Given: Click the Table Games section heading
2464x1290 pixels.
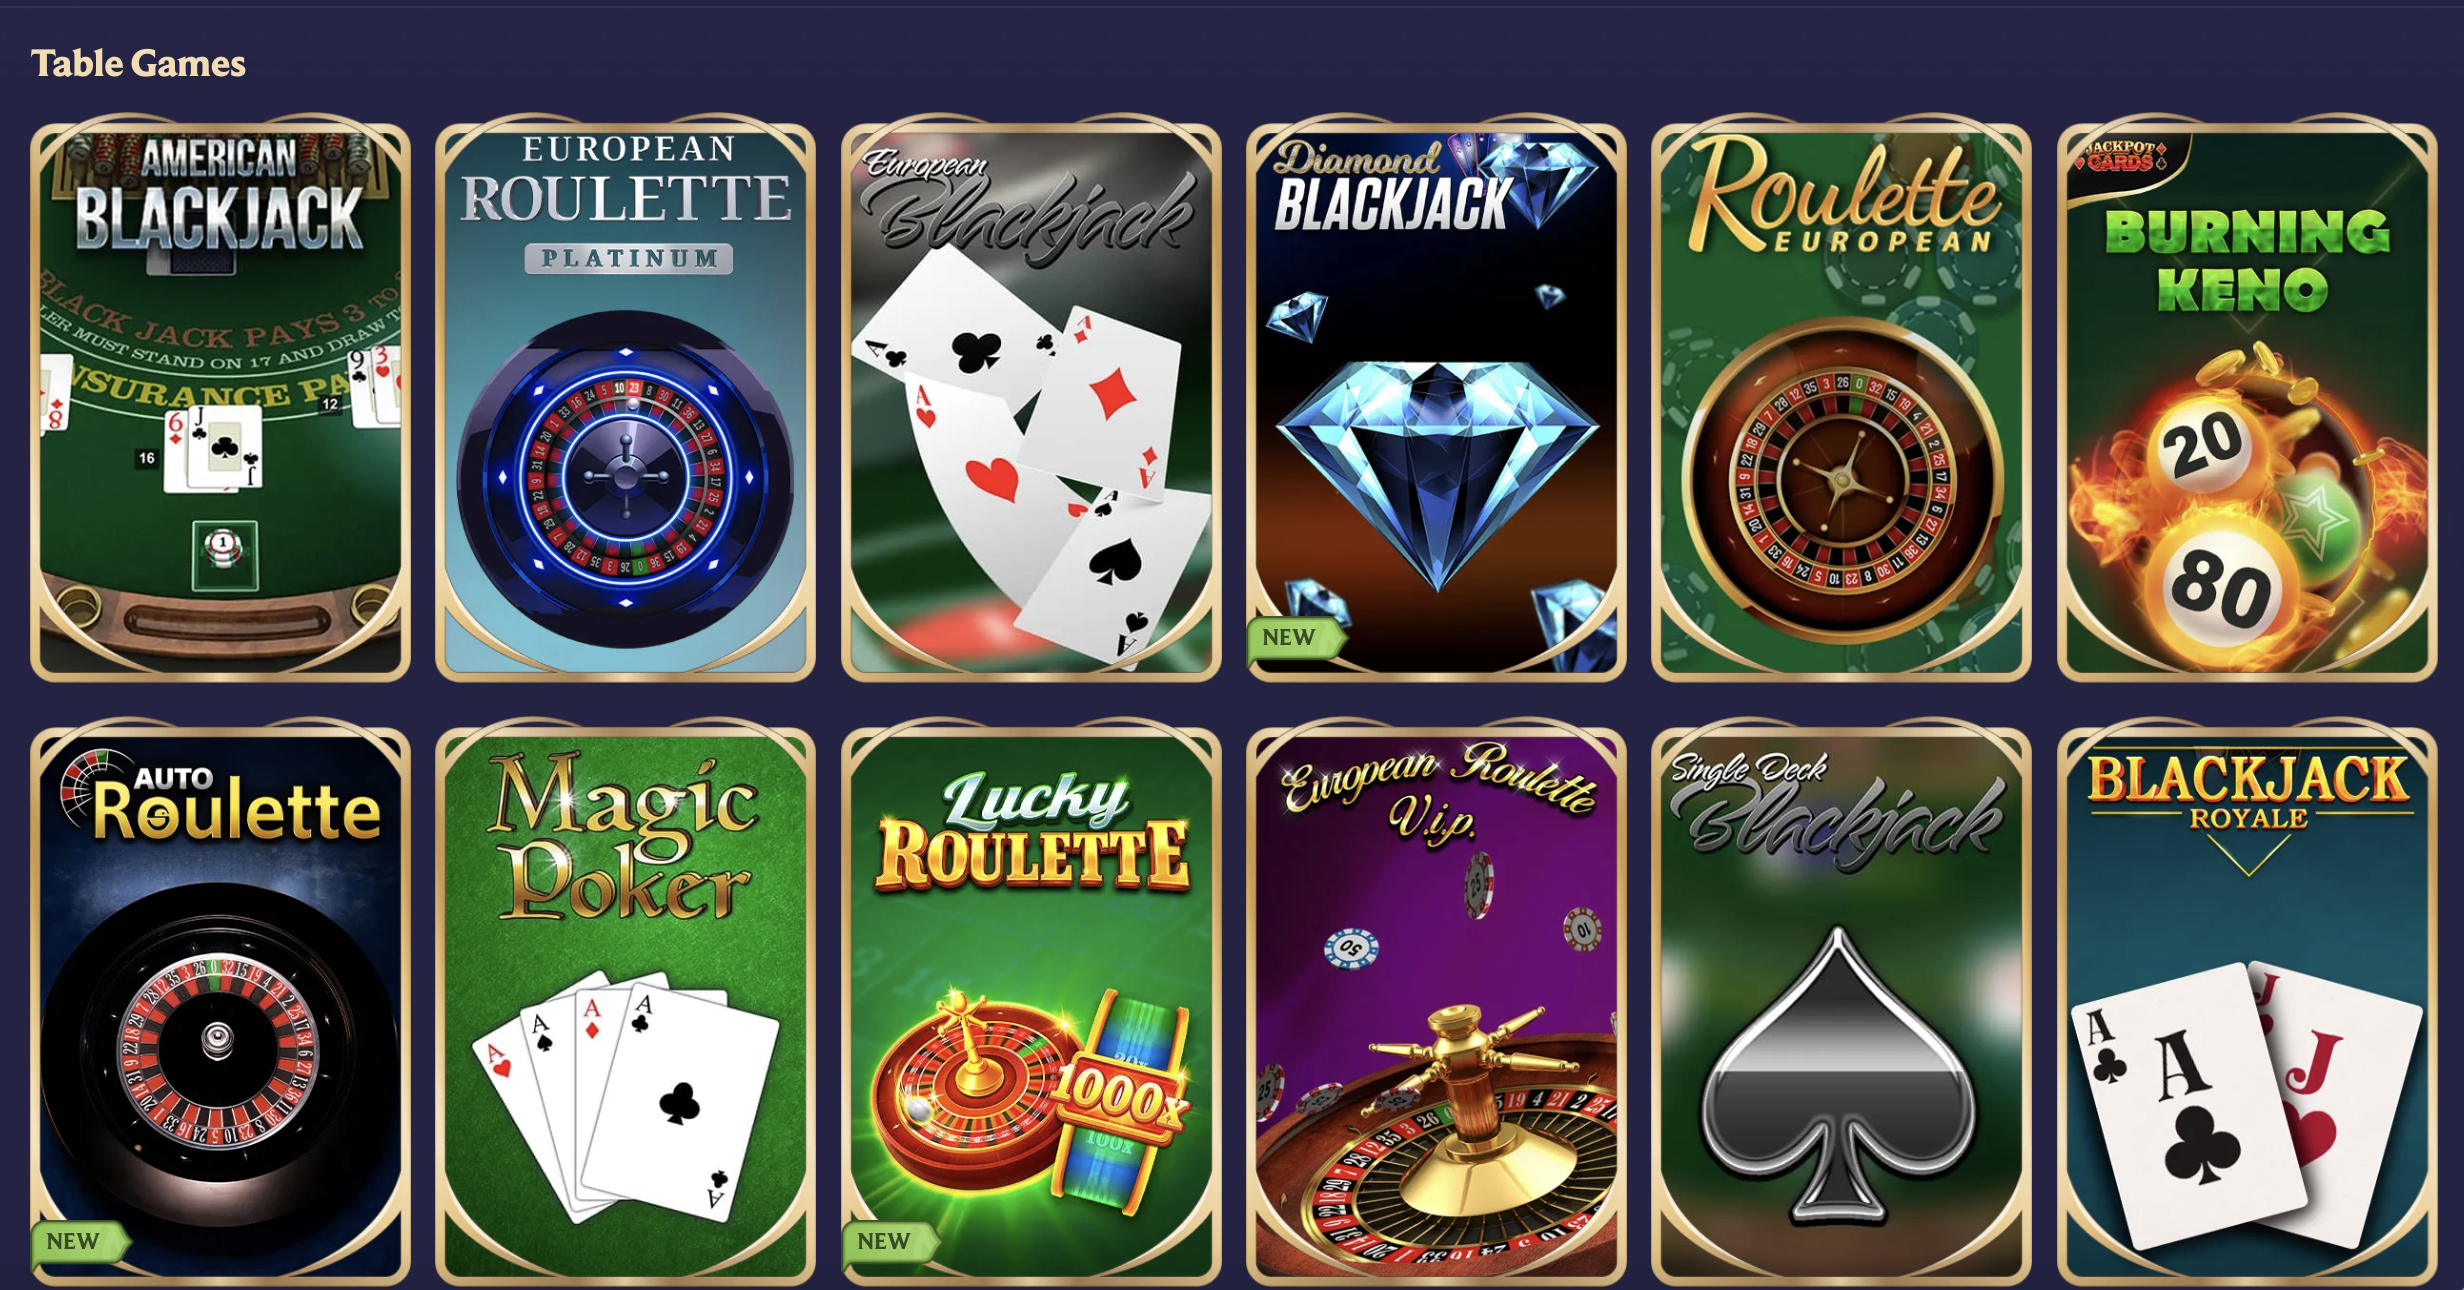Looking at the screenshot, I should 138,63.
